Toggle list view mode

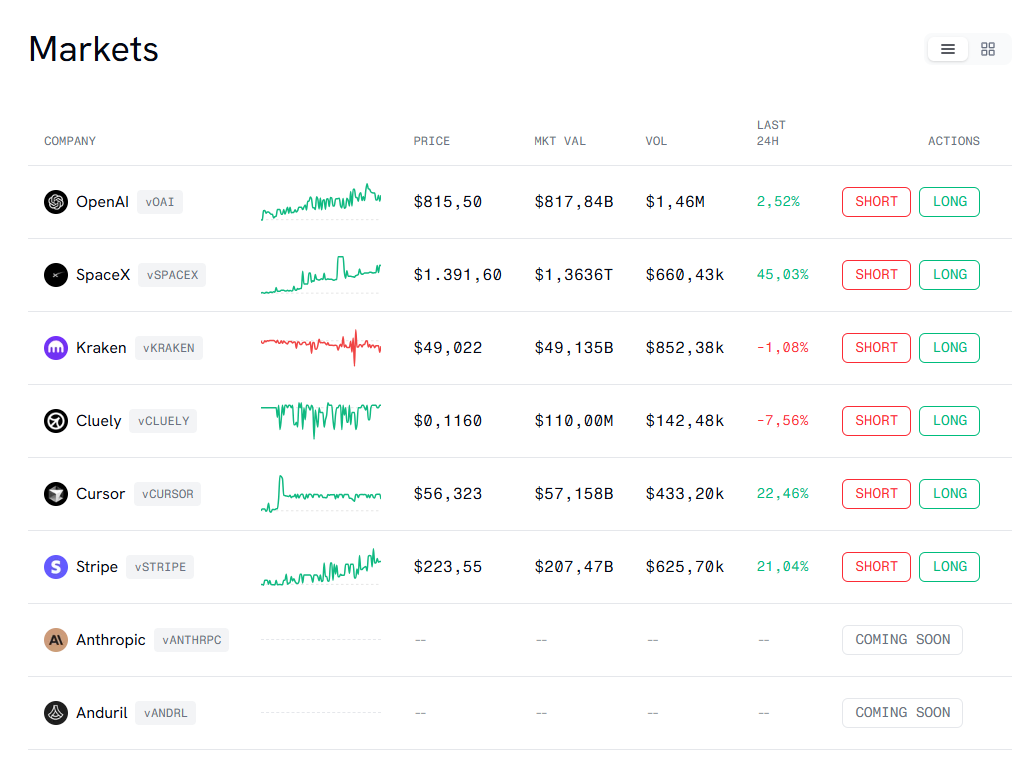pos(947,48)
